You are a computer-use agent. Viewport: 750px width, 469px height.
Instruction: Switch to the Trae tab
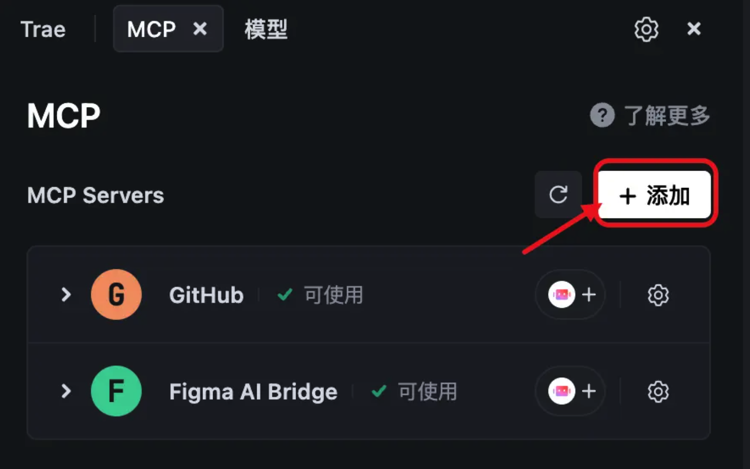[43, 30]
